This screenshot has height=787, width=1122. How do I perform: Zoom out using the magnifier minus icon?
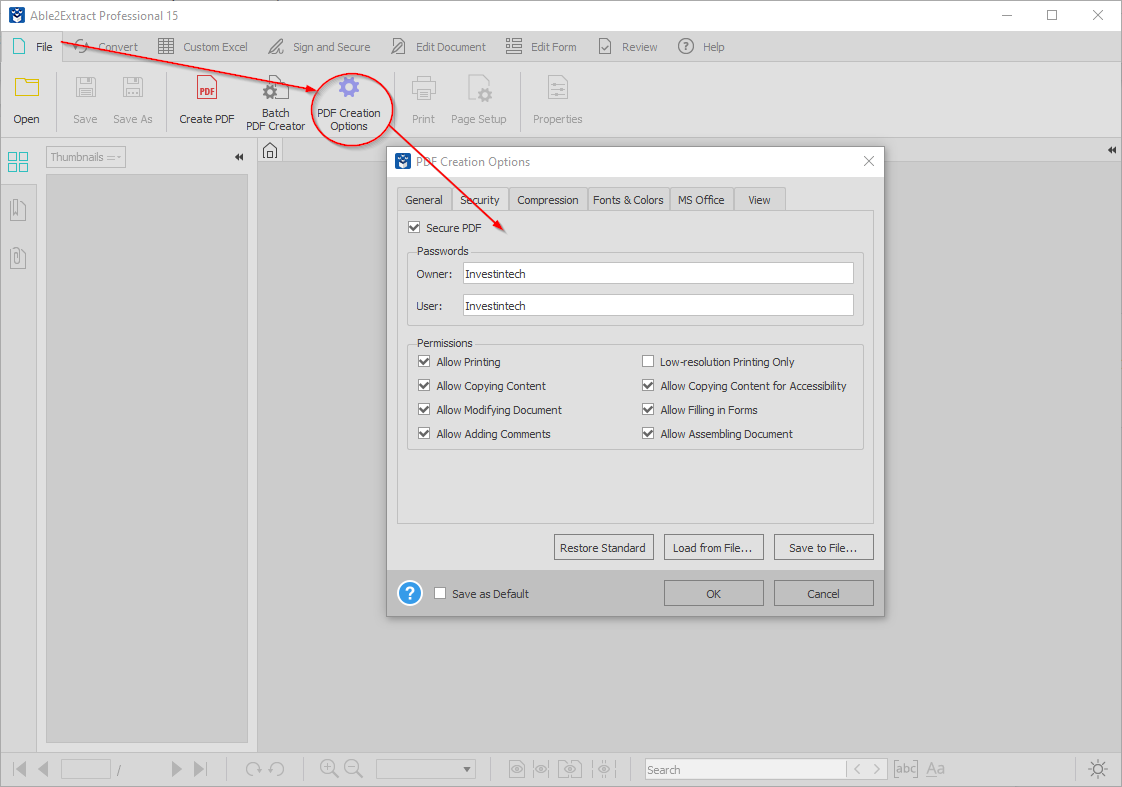(x=353, y=768)
